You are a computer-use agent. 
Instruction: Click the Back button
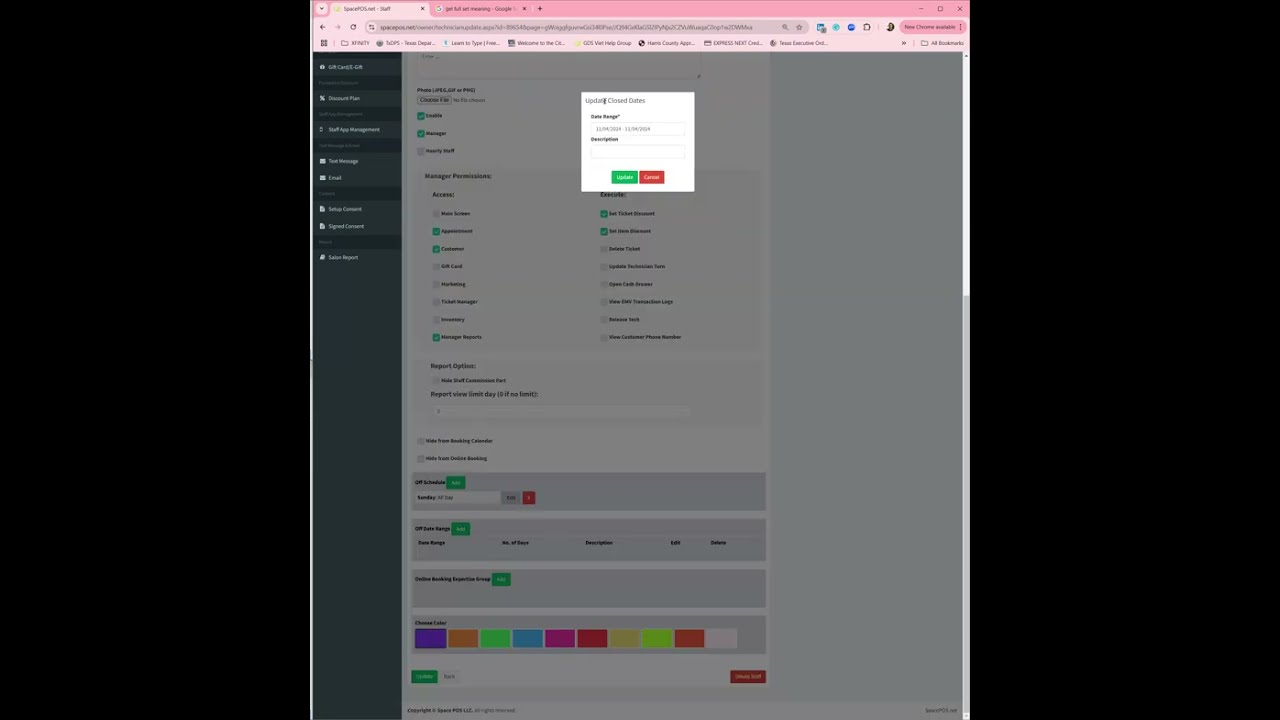[449, 677]
